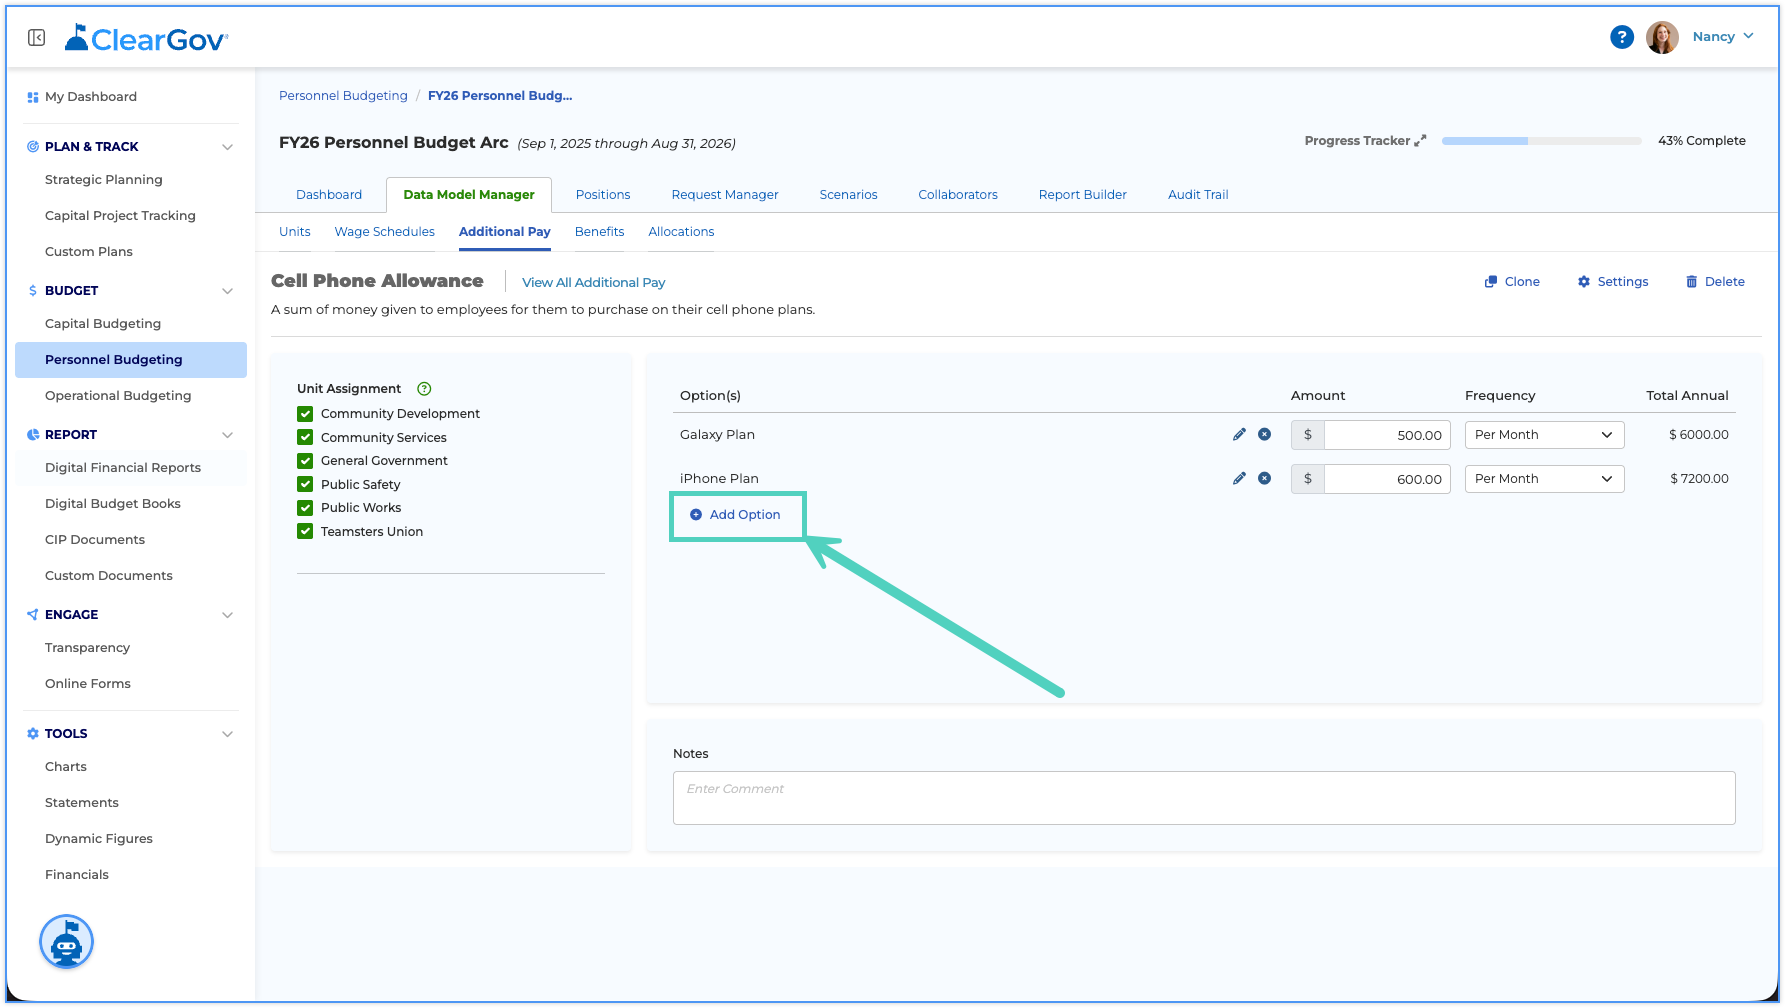Open iPhone Plan frequency dropdown
1785x1008 pixels.
tap(1544, 479)
